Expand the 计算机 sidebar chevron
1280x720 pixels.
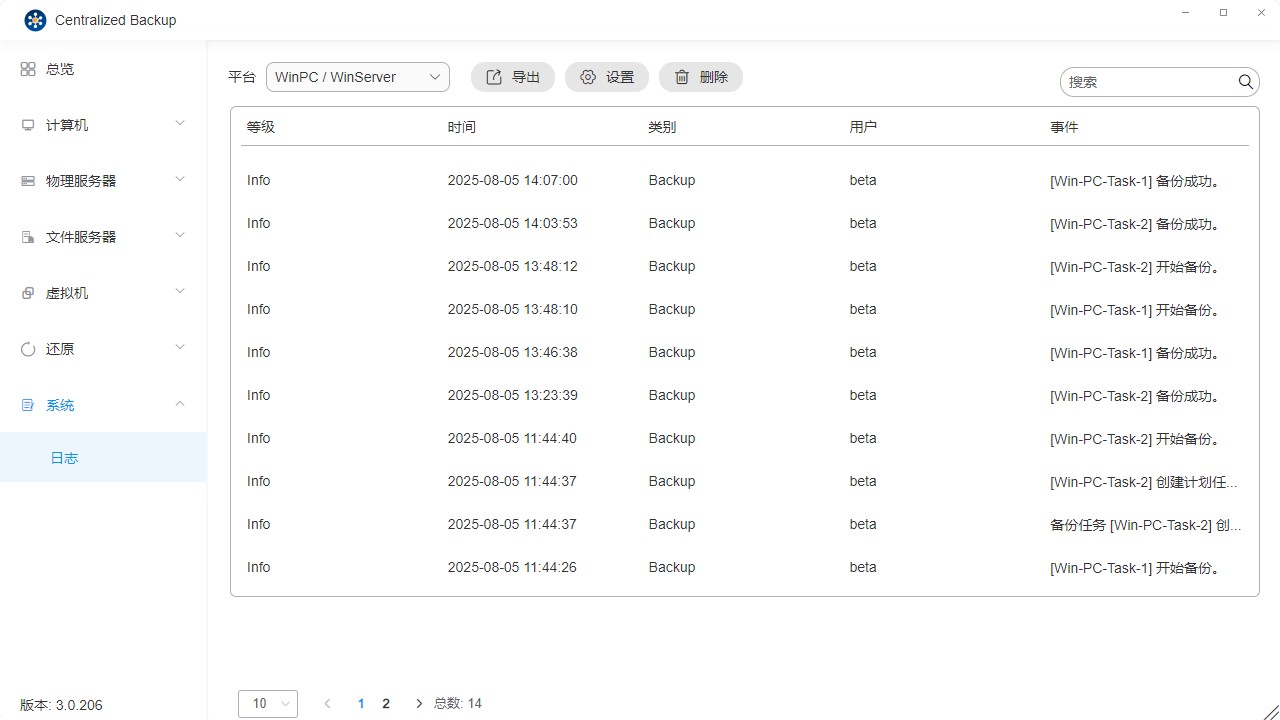[179, 122]
